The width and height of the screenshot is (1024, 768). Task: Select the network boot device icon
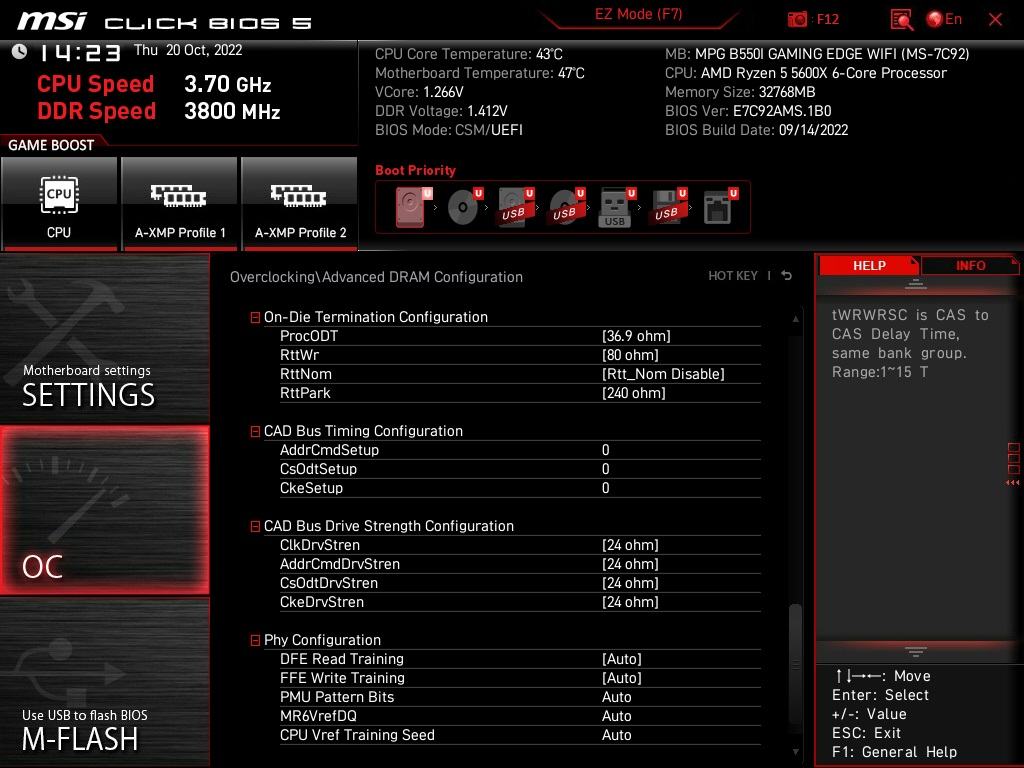(720, 207)
